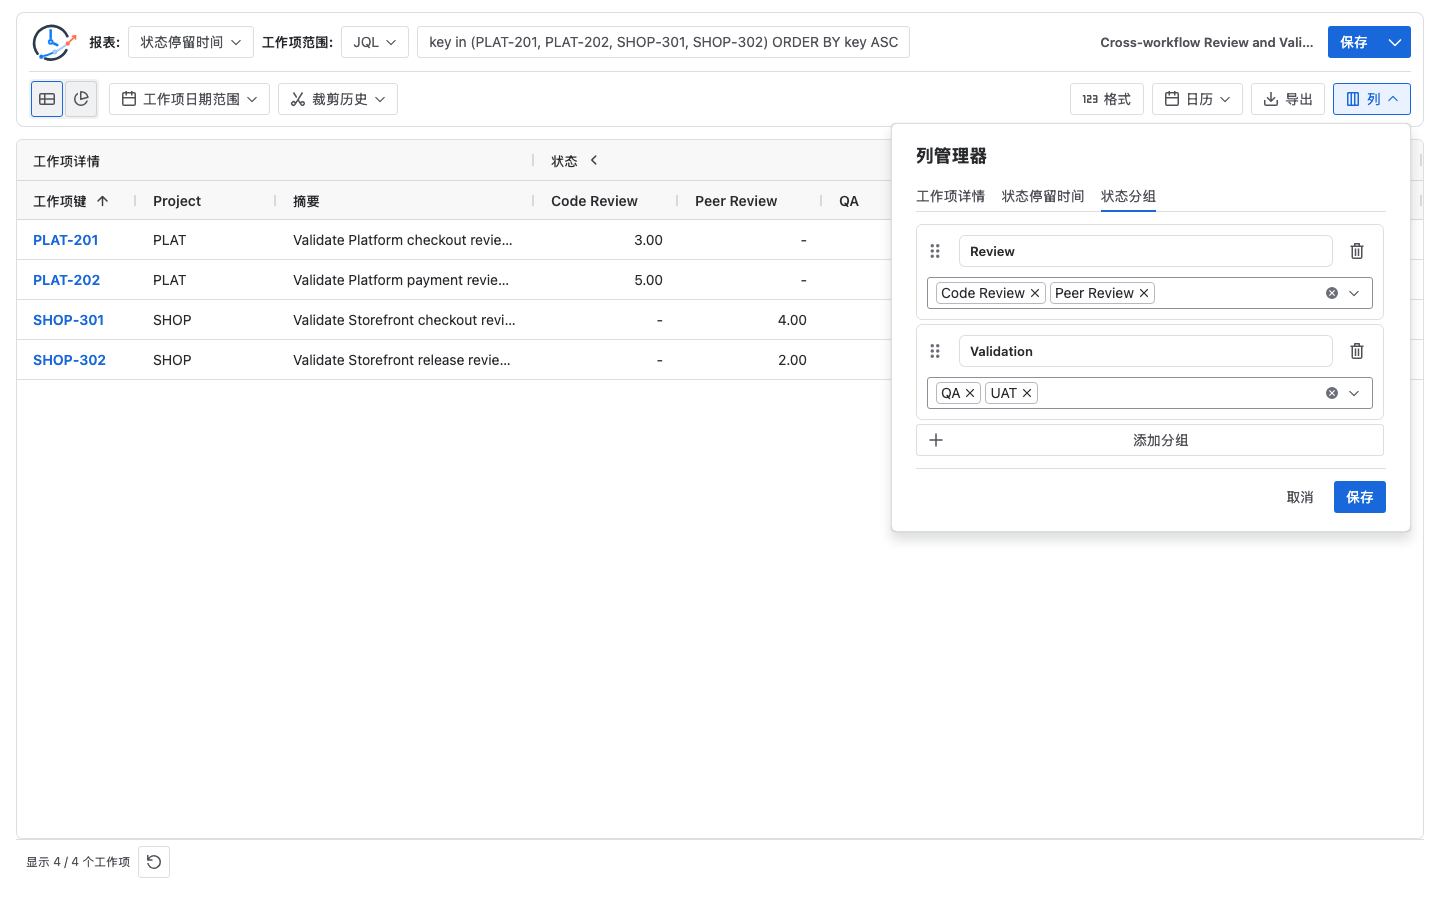1440x900 pixels.
Task: Click the 导出 export button
Action: pyautogui.click(x=1288, y=99)
